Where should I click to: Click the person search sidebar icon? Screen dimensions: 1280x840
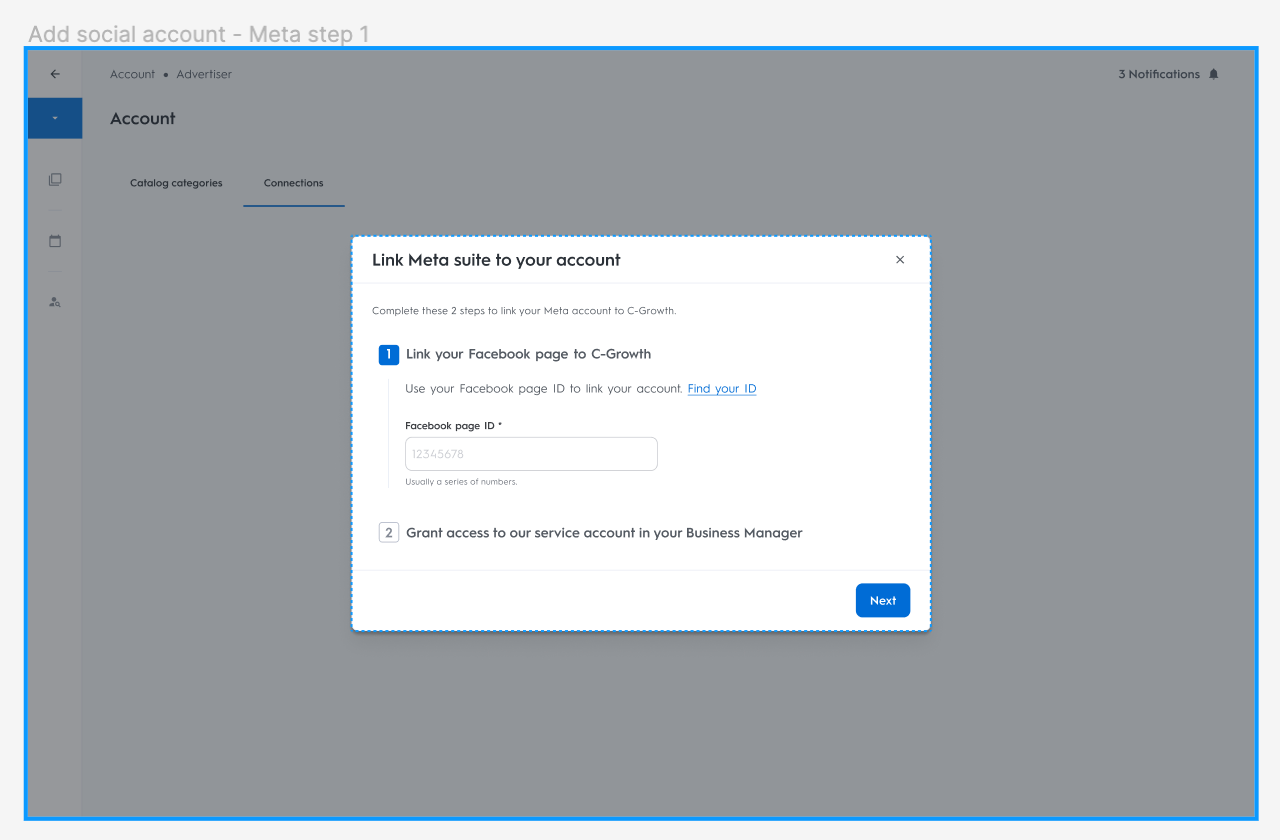click(x=55, y=302)
